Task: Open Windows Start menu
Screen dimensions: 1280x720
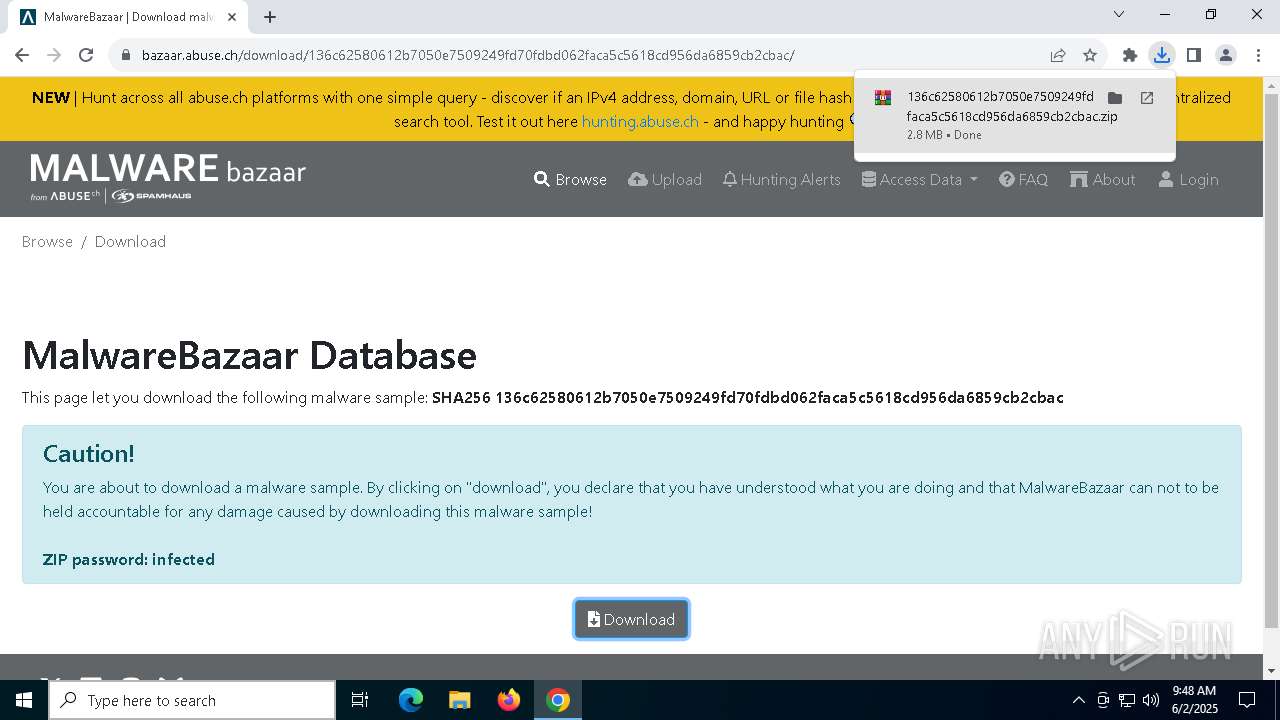Action: (x=24, y=700)
